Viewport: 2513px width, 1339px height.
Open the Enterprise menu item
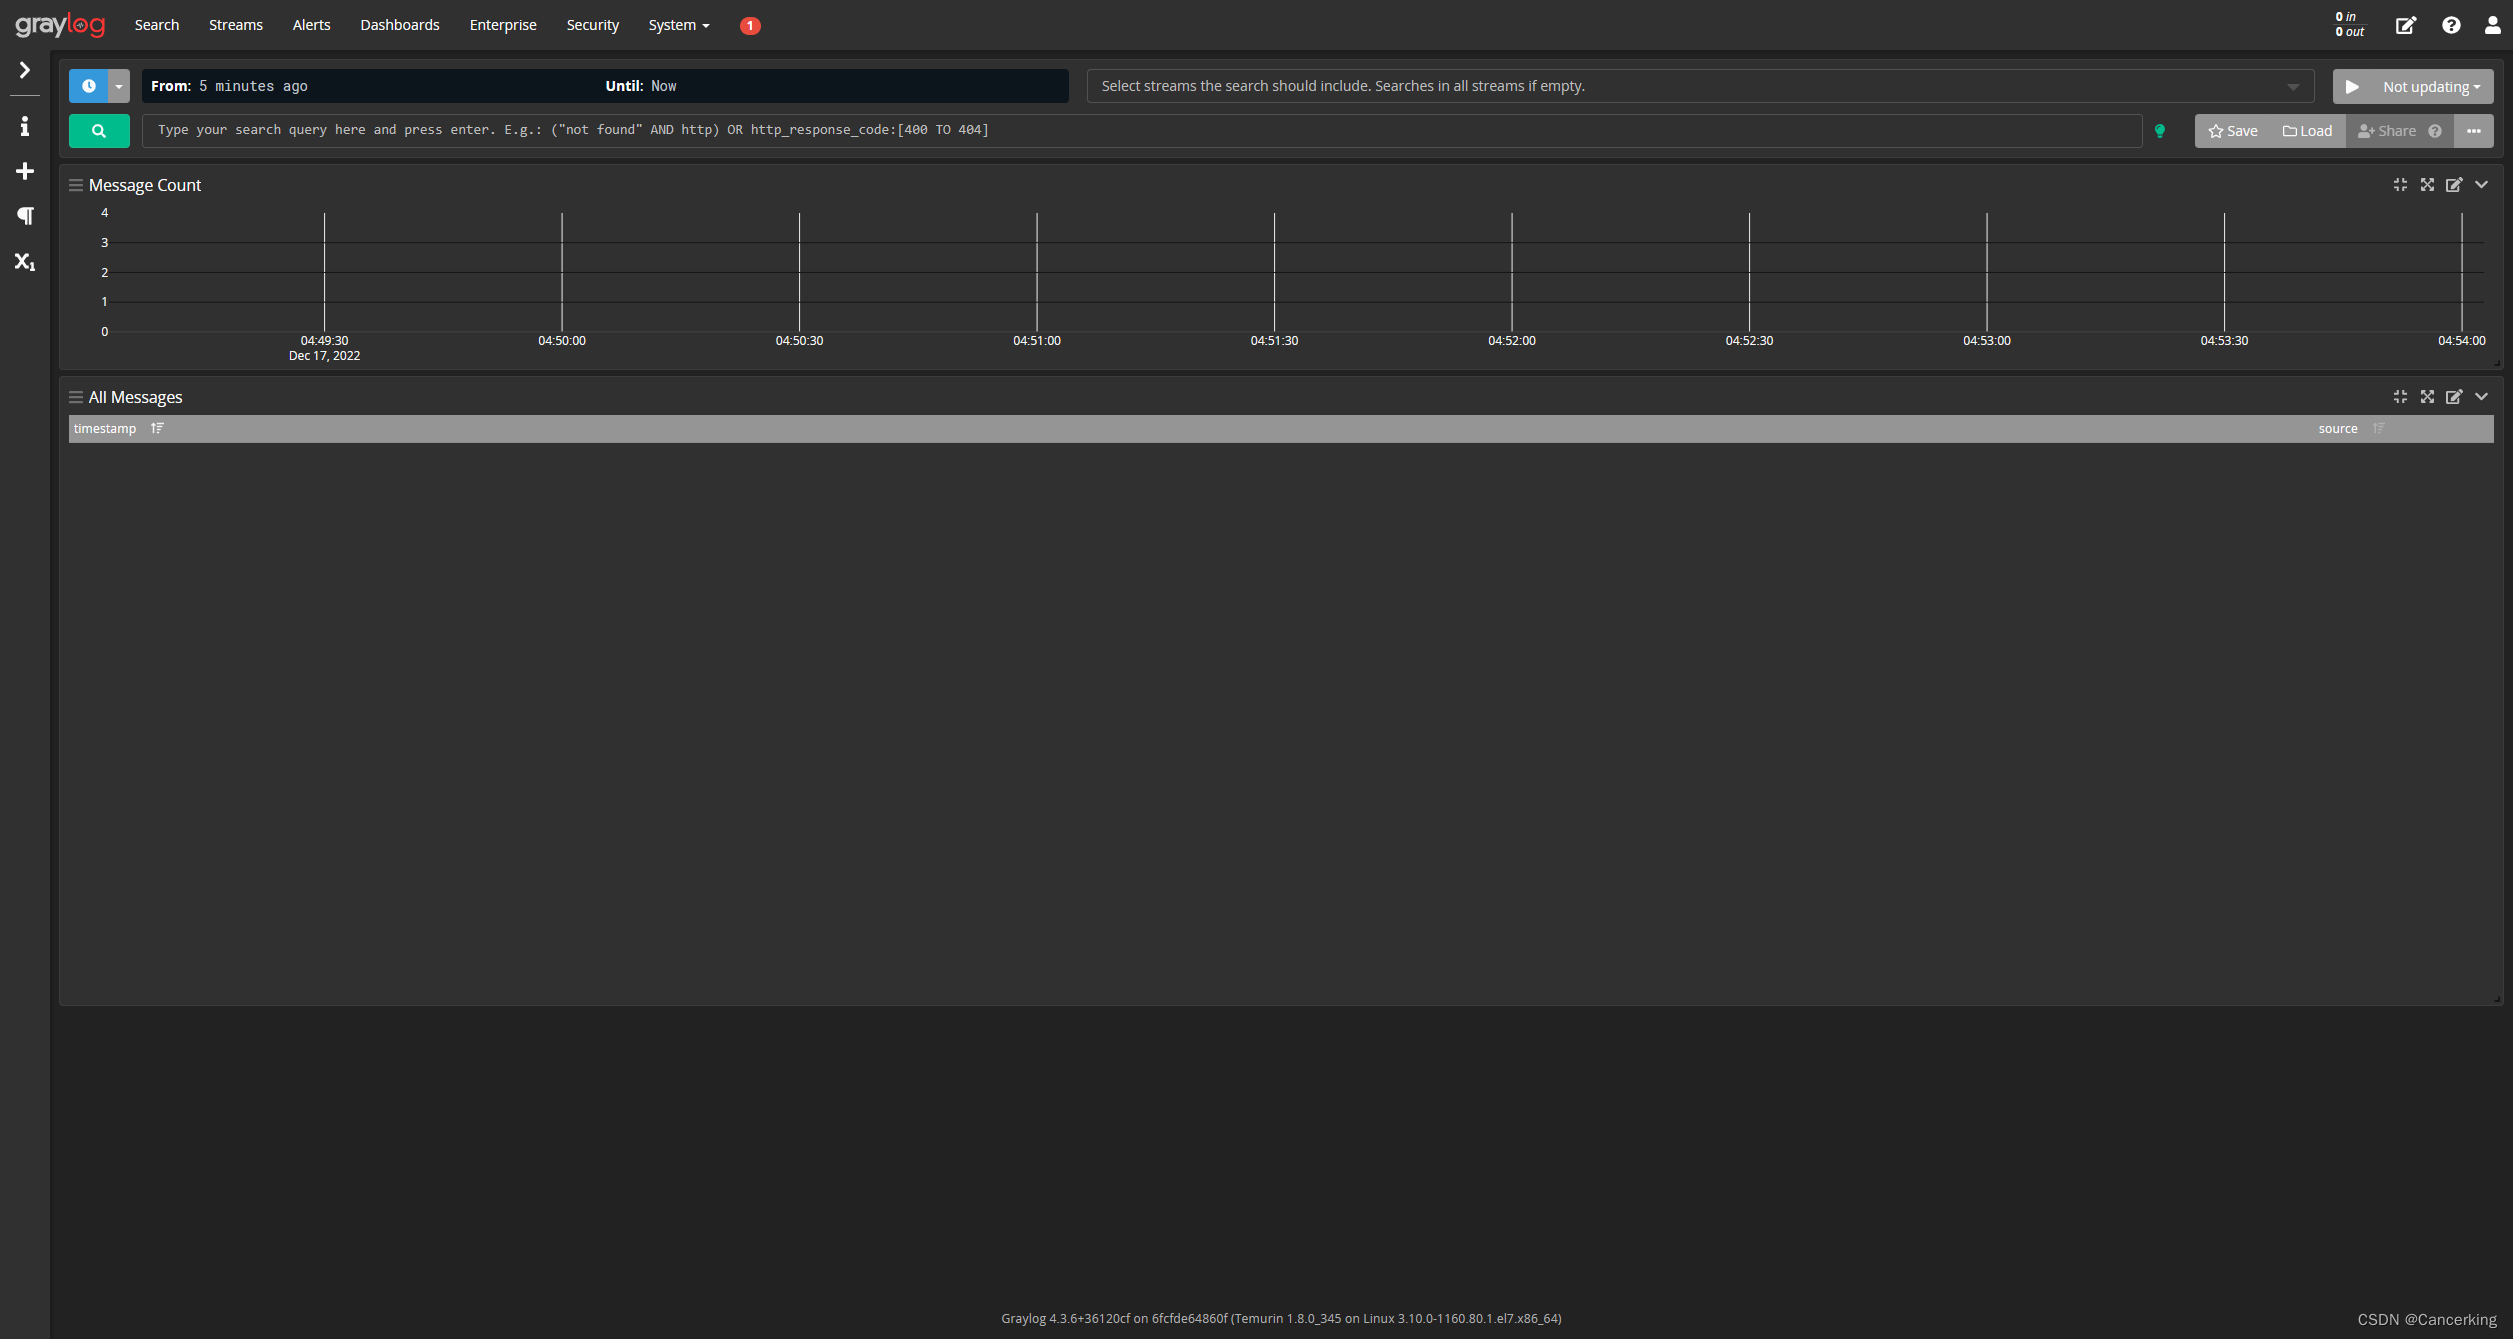point(503,25)
